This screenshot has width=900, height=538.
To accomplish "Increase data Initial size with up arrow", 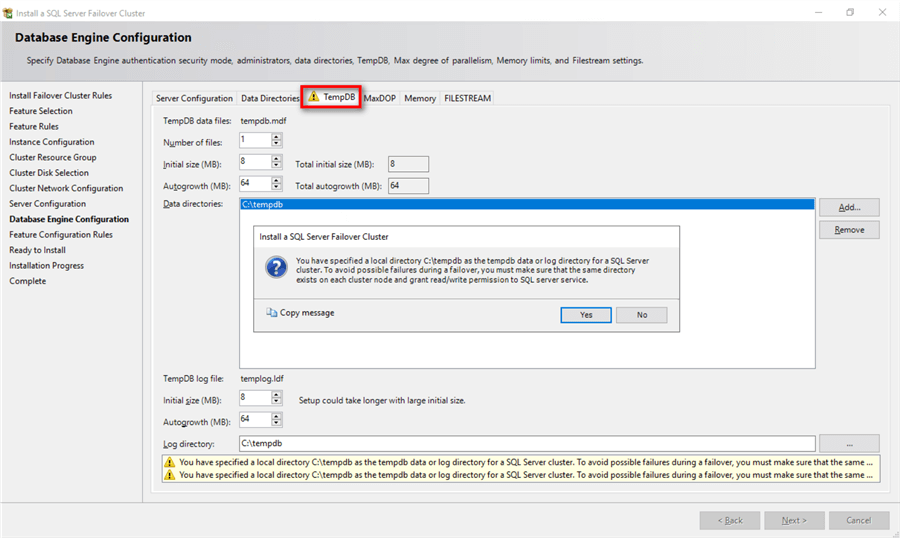I will [277, 158].
